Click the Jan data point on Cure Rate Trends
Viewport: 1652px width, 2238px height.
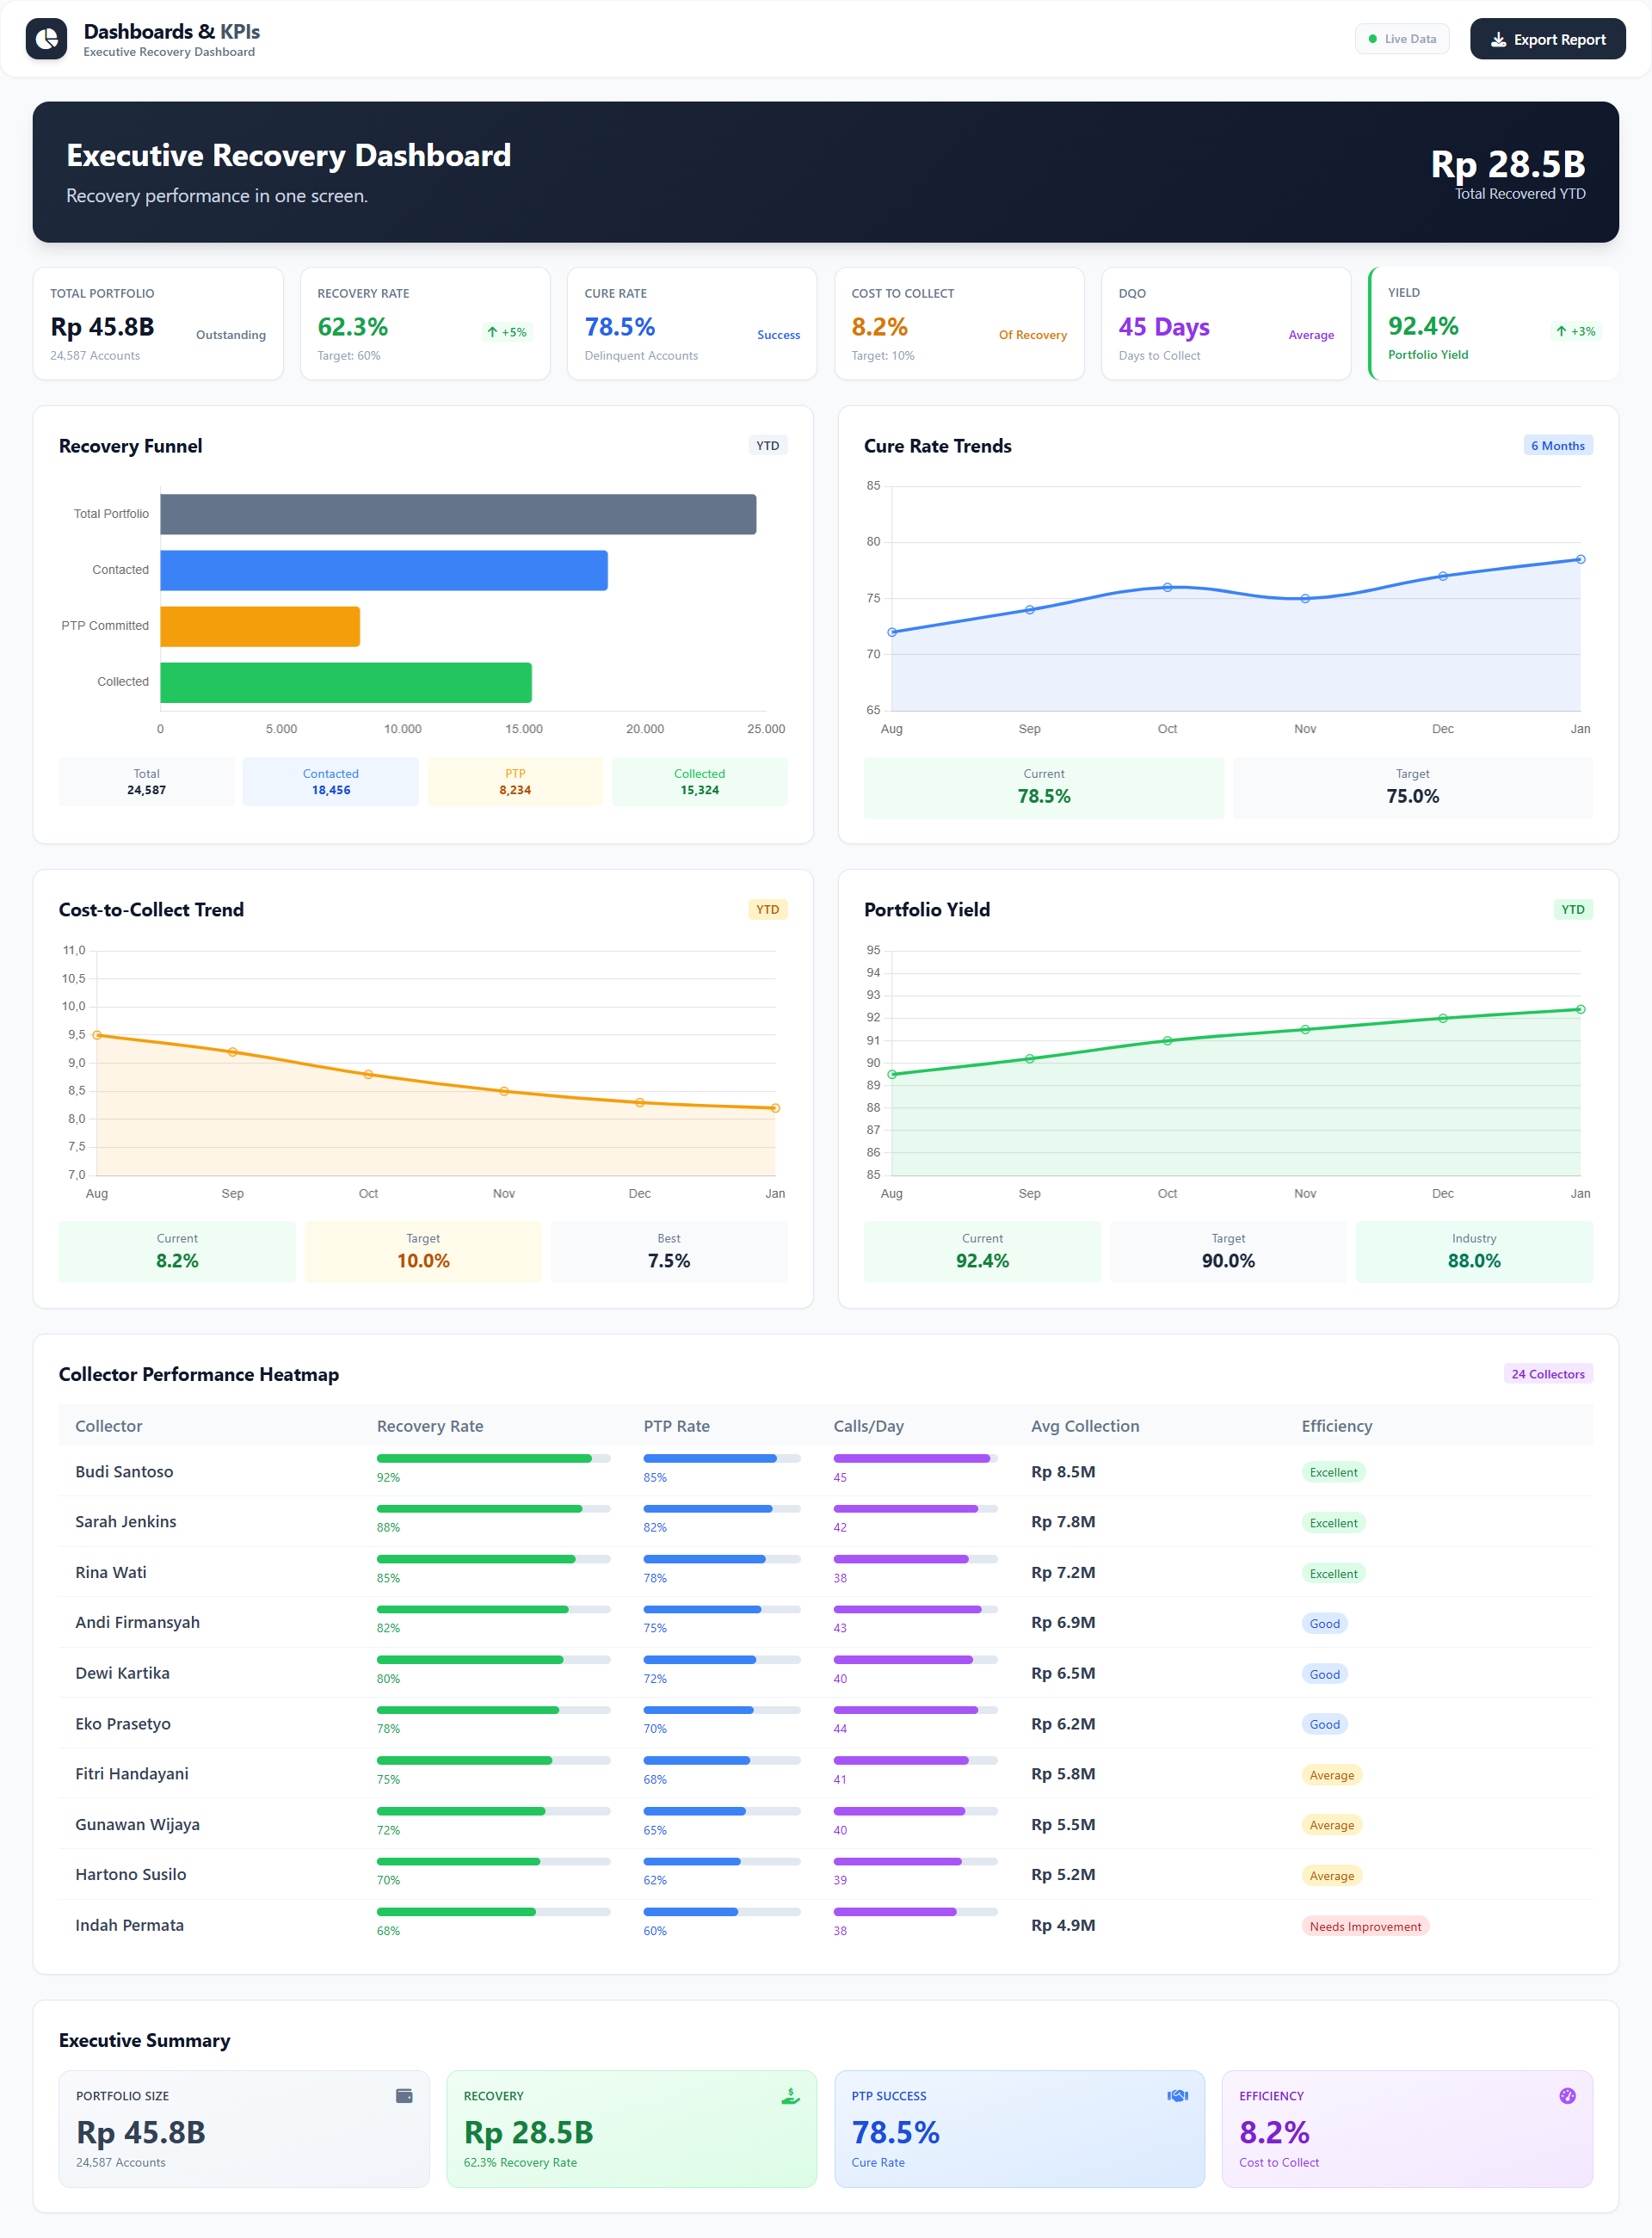click(x=1579, y=559)
